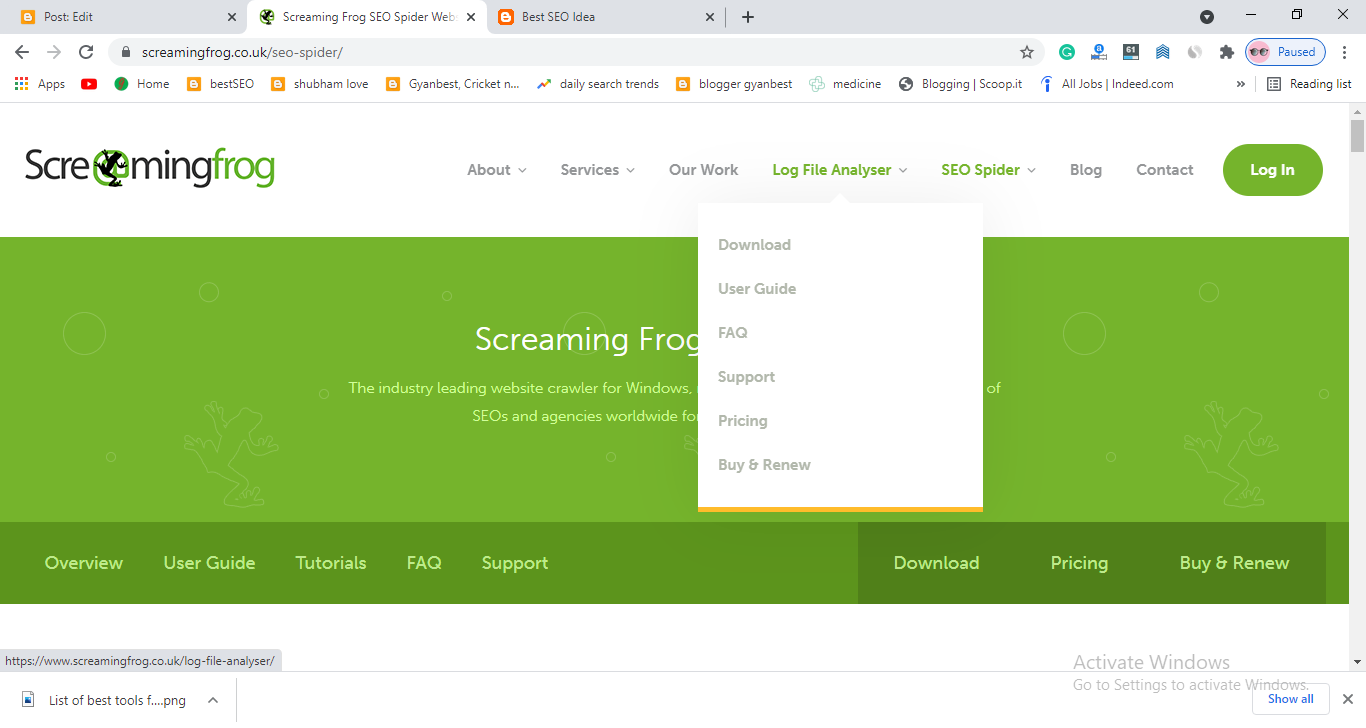The image size is (1366, 728).
Task: Select Buy & Renew in the dropdown menu
Action: (764, 465)
